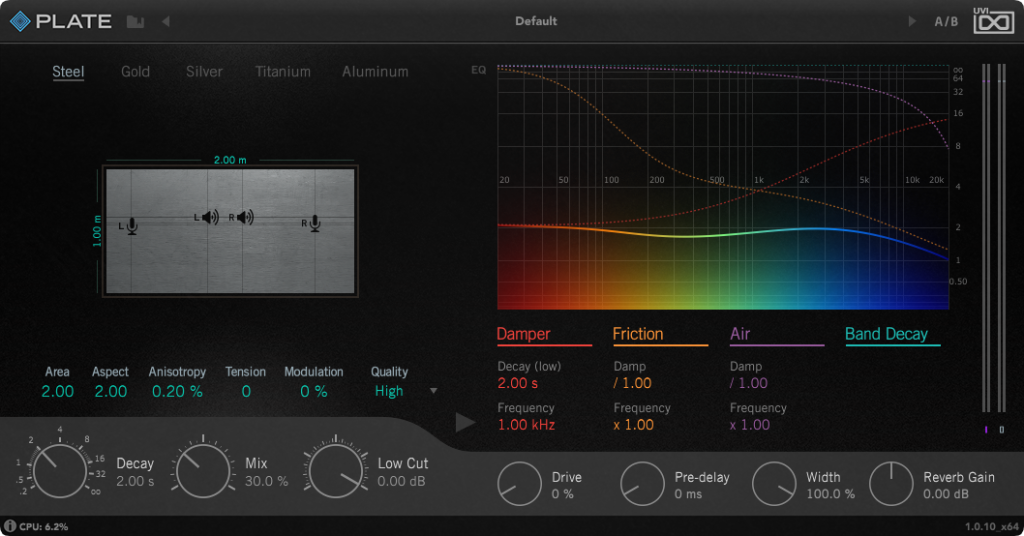This screenshot has width=1024, height=536.
Task: Click the Modulation value 0 %
Action: click(313, 392)
